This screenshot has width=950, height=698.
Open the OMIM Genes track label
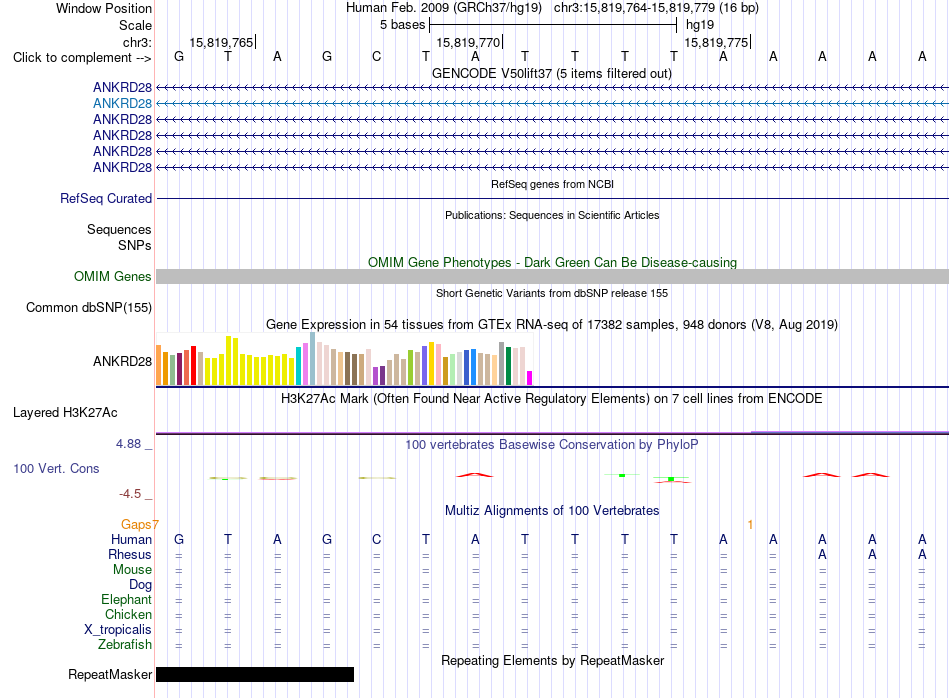(x=113, y=276)
